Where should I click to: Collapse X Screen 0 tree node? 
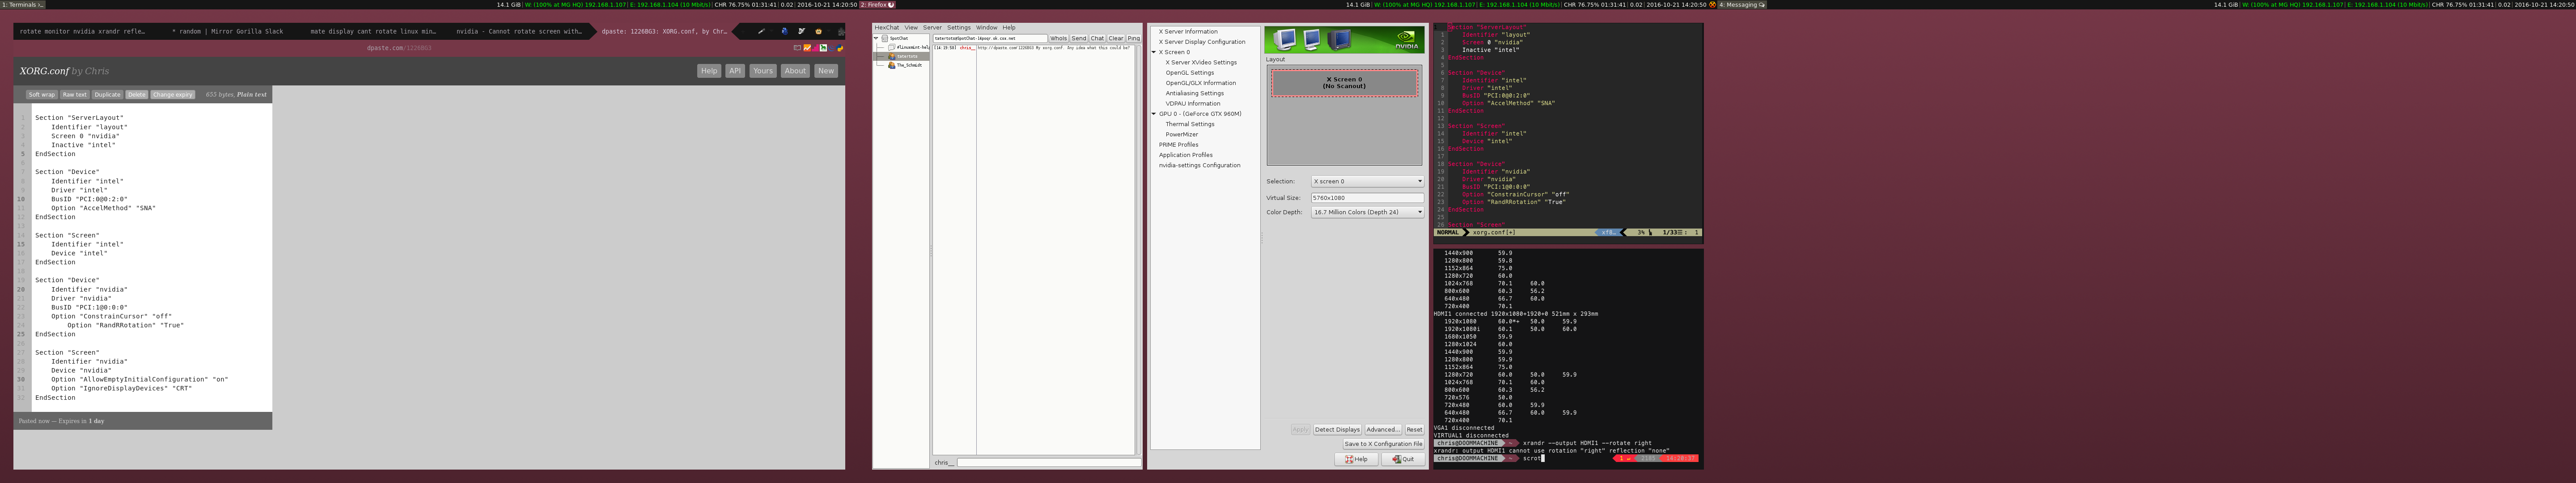(x=1154, y=52)
